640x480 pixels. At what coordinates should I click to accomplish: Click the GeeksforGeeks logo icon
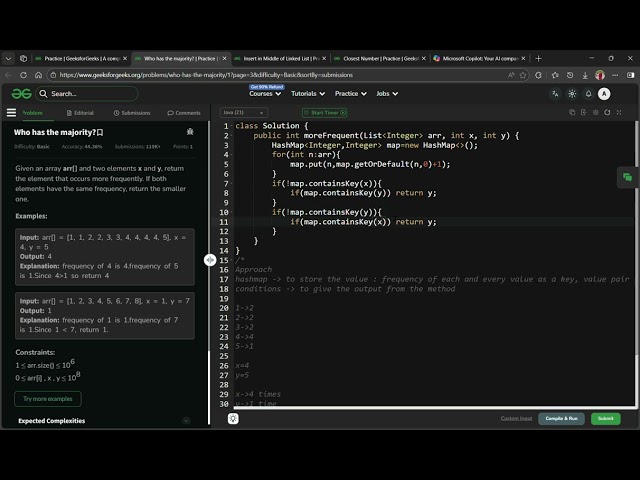click(21, 94)
